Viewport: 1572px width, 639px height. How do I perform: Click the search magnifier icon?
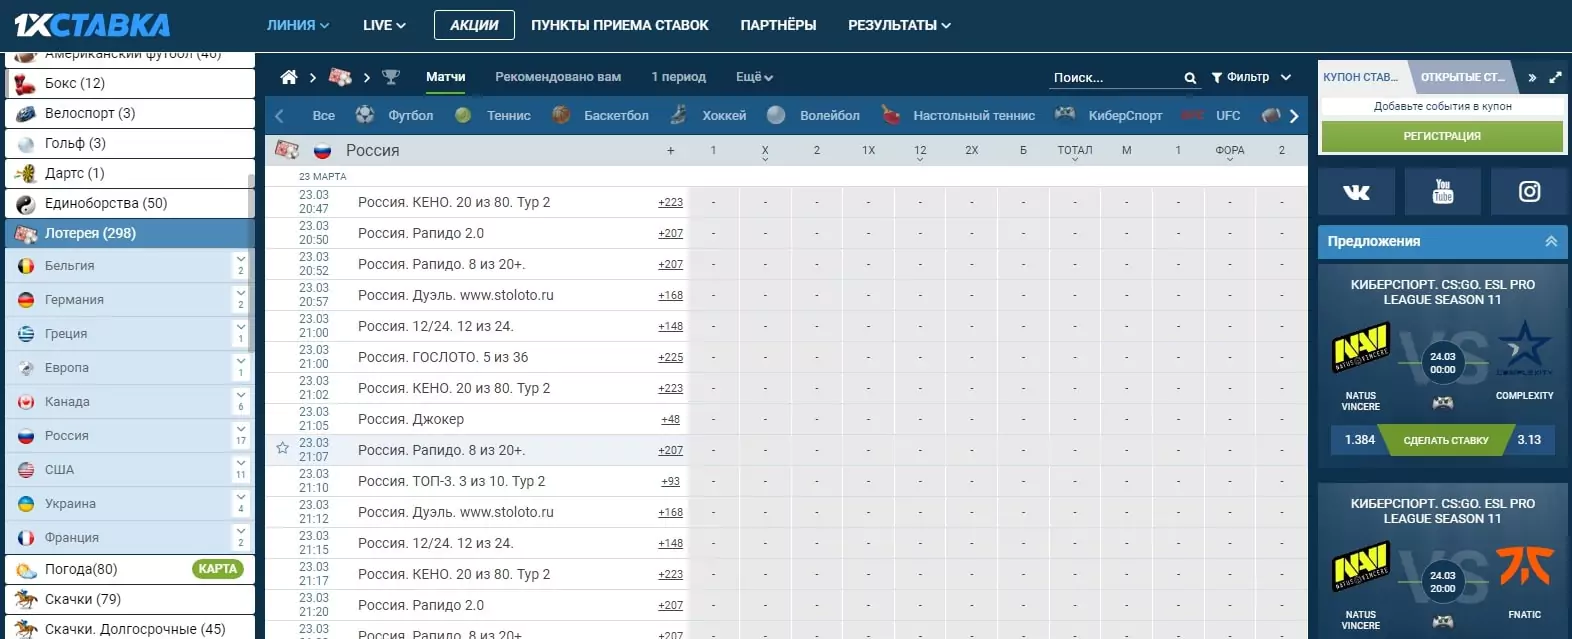pyautogui.click(x=1190, y=78)
